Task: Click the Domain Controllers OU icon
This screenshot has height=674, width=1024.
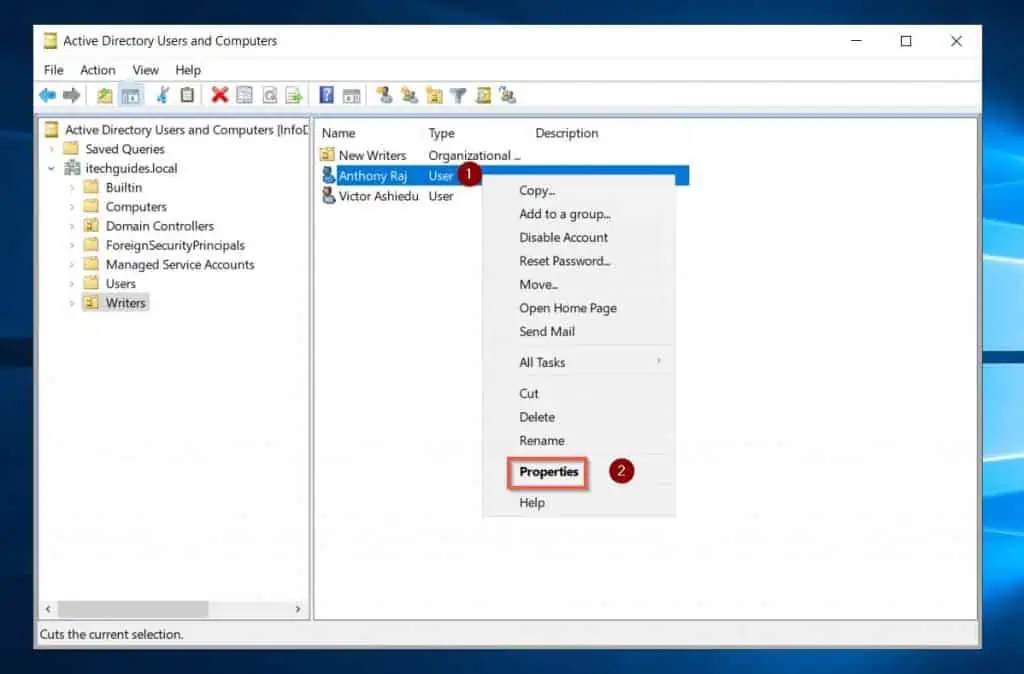Action: click(x=91, y=225)
